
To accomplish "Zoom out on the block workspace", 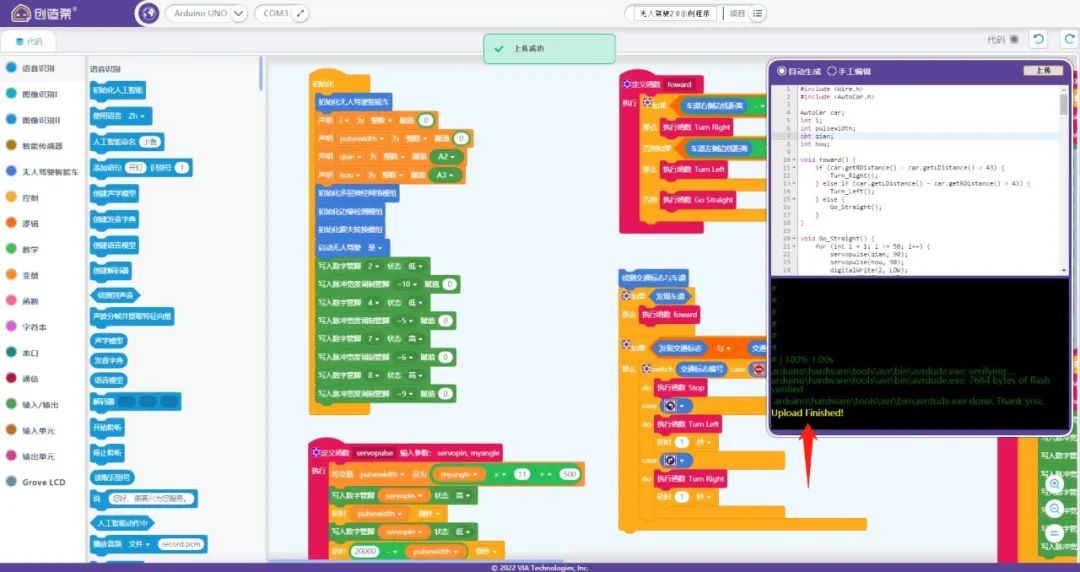I will point(1054,508).
